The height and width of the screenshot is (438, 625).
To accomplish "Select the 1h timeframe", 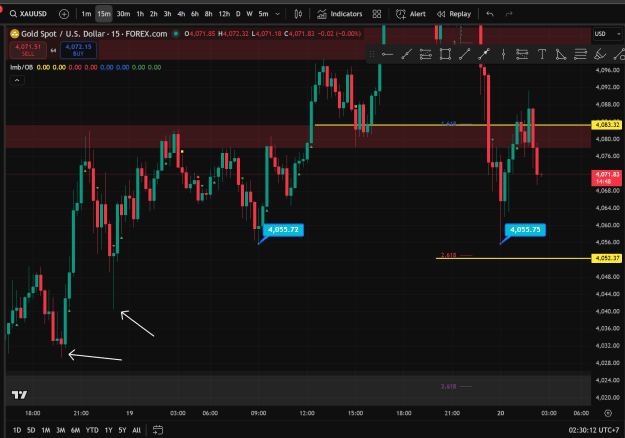I will point(140,14).
